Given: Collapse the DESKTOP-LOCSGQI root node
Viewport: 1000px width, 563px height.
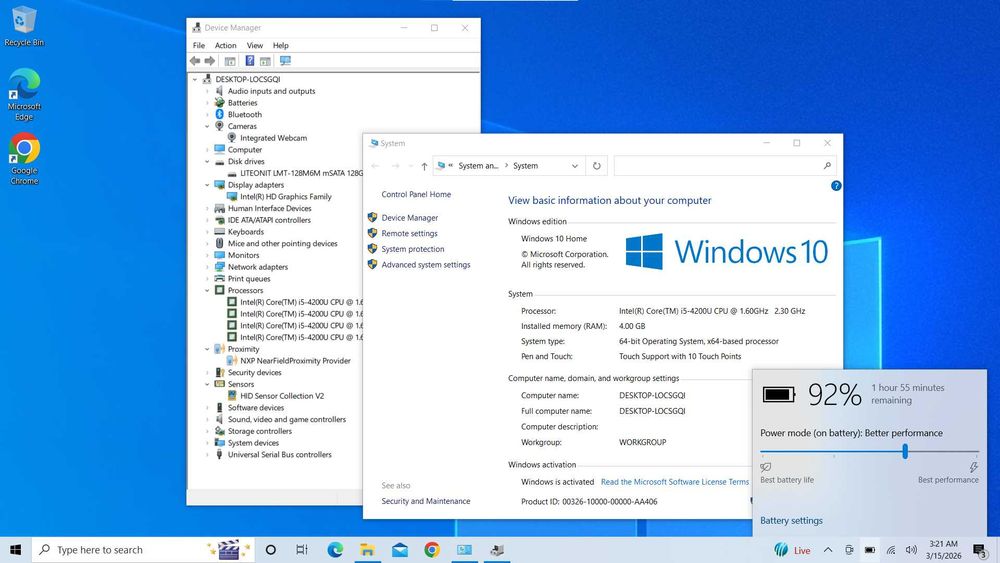Looking at the screenshot, I should click(195, 79).
